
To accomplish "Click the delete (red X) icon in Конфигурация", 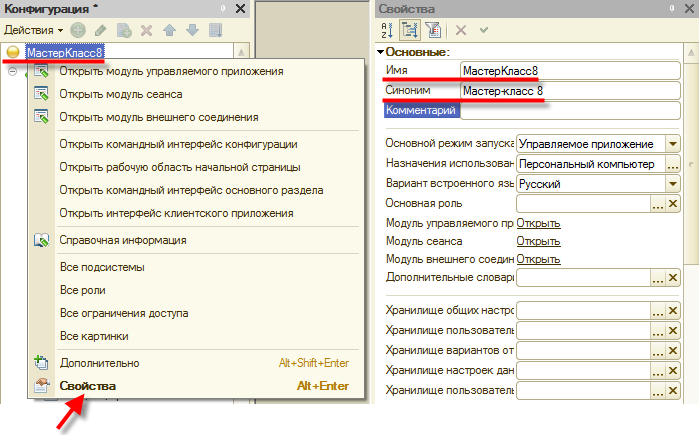I will [x=146, y=31].
